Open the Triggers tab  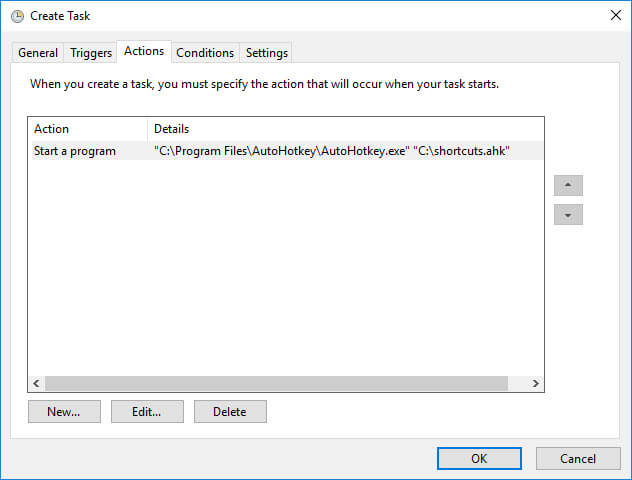[91, 53]
